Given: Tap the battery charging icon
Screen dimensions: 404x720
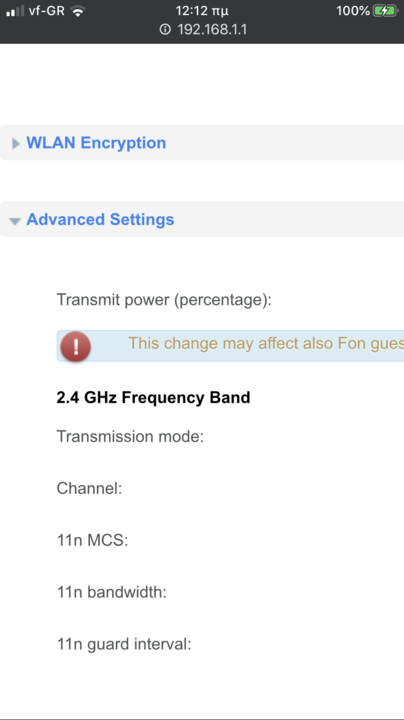Looking at the screenshot, I should [385, 11].
